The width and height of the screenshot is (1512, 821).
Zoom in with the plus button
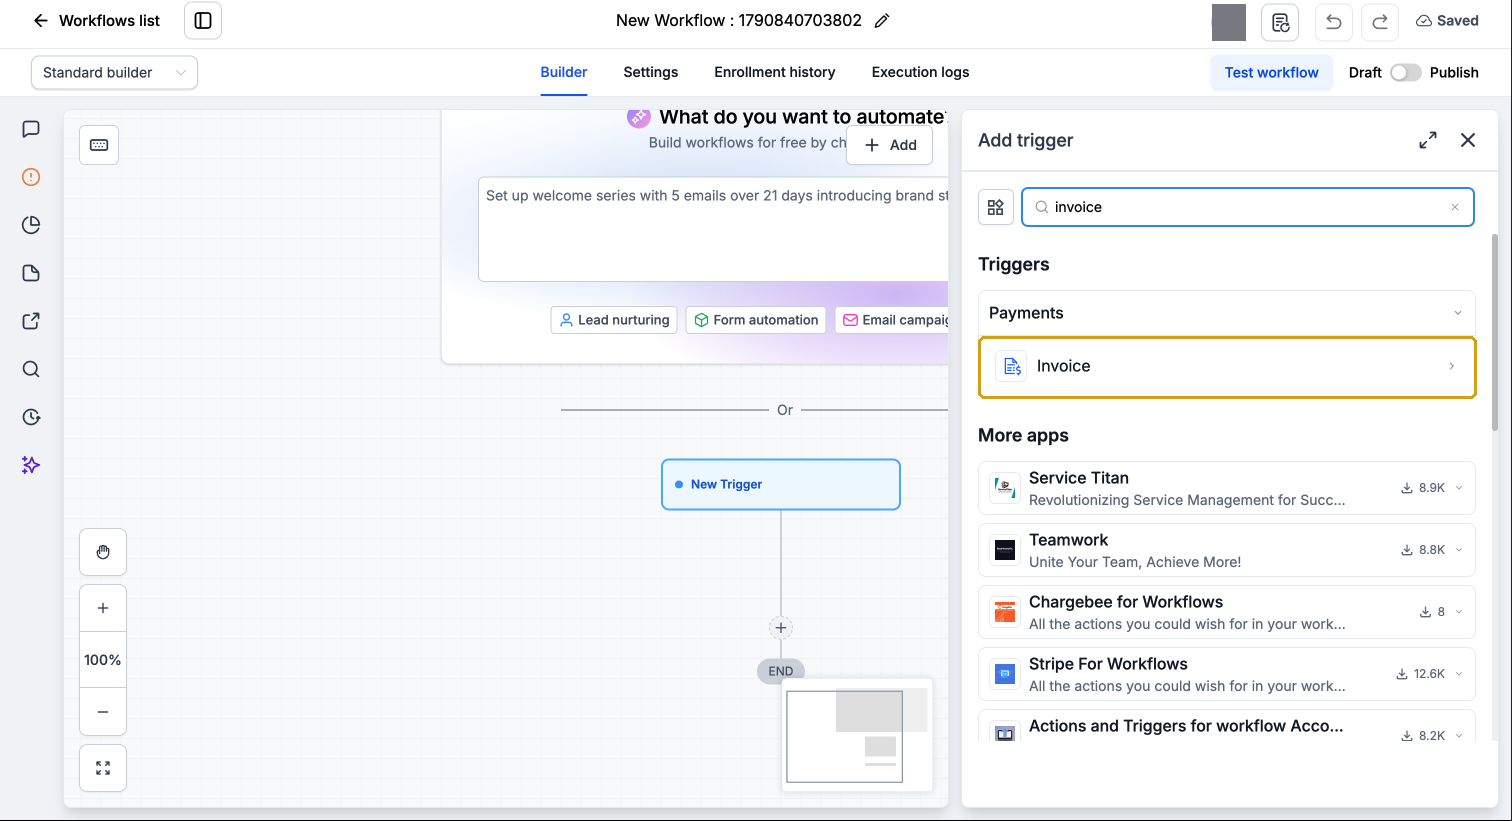coord(103,608)
